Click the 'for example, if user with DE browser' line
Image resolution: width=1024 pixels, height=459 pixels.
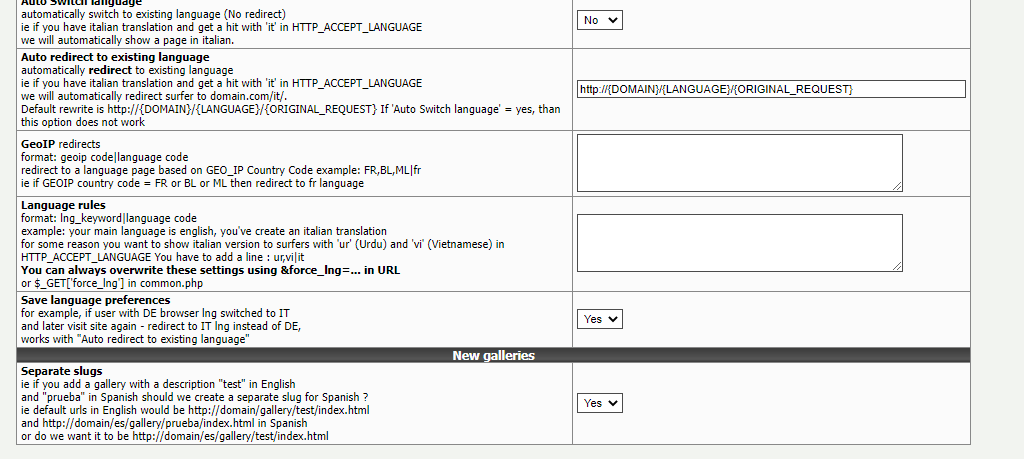155,313
